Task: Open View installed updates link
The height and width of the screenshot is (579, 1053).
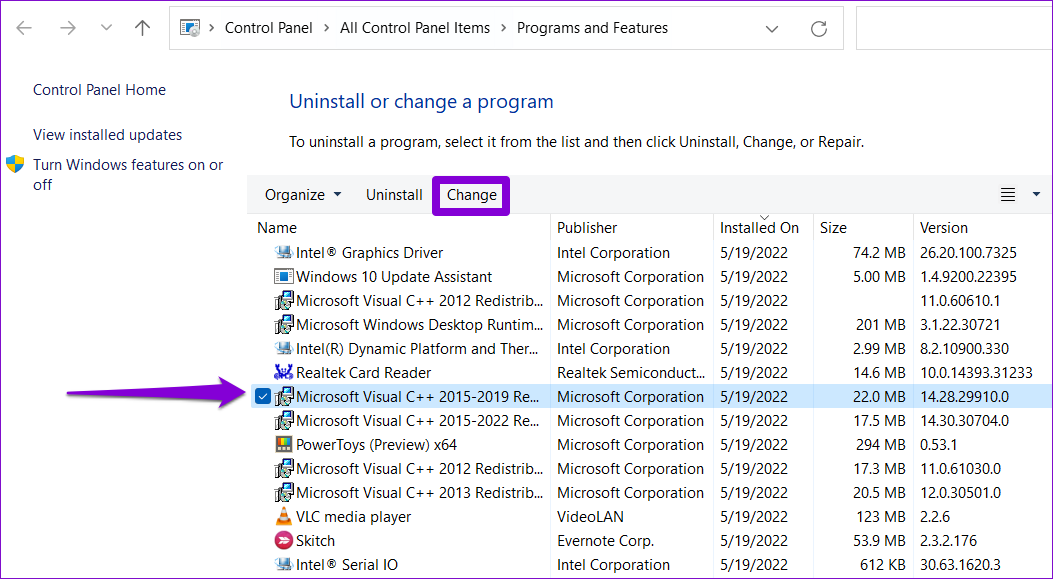Action: [x=107, y=135]
